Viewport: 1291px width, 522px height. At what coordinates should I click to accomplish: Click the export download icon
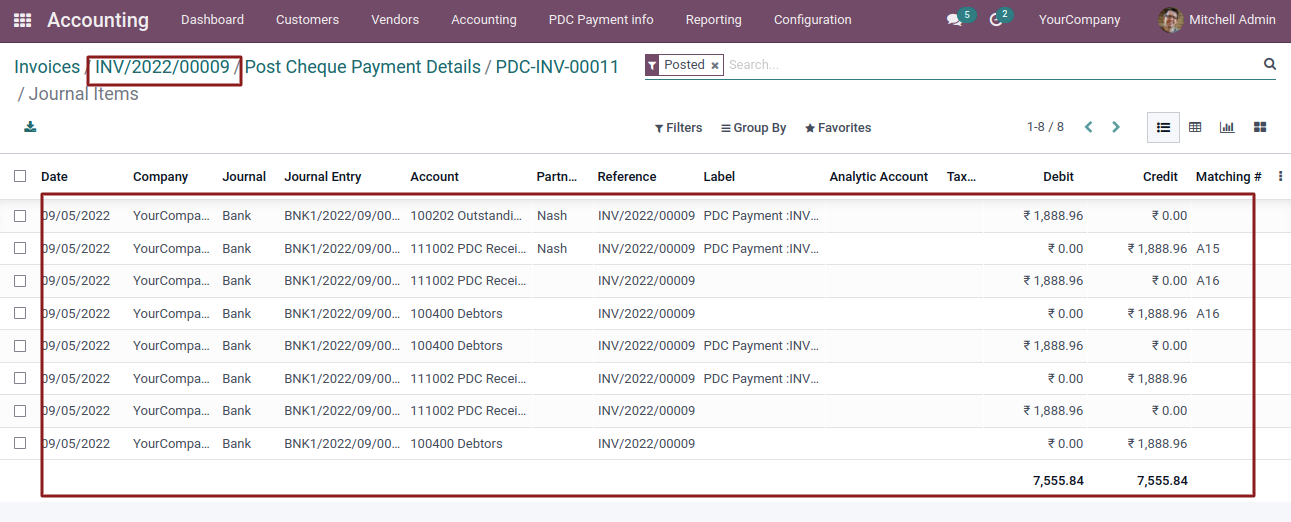click(x=31, y=127)
